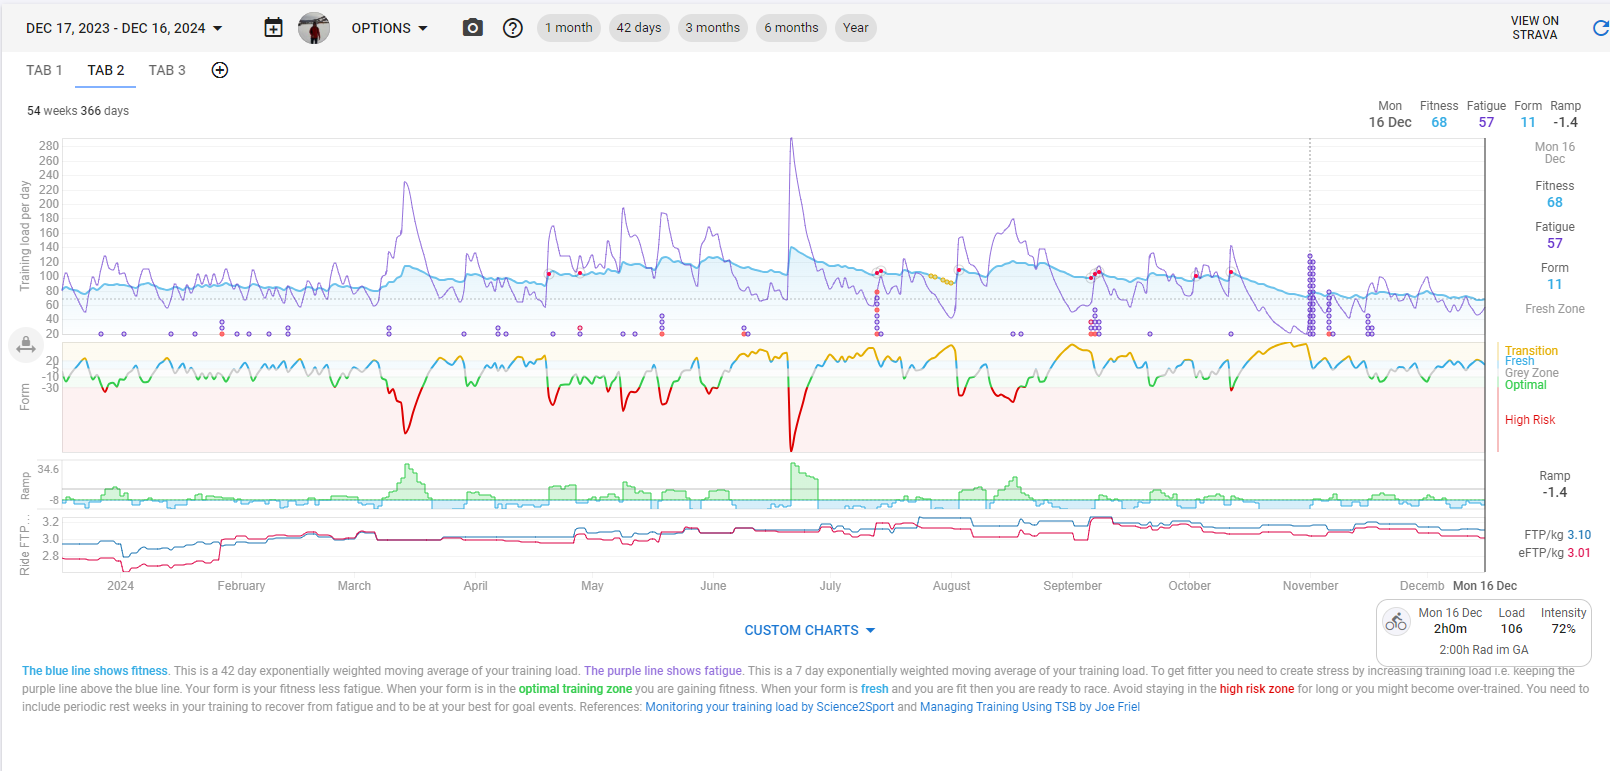Viewport: 1610px width, 771px height.
Task: Click the refresh icon at top right
Action: (1600, 28)
